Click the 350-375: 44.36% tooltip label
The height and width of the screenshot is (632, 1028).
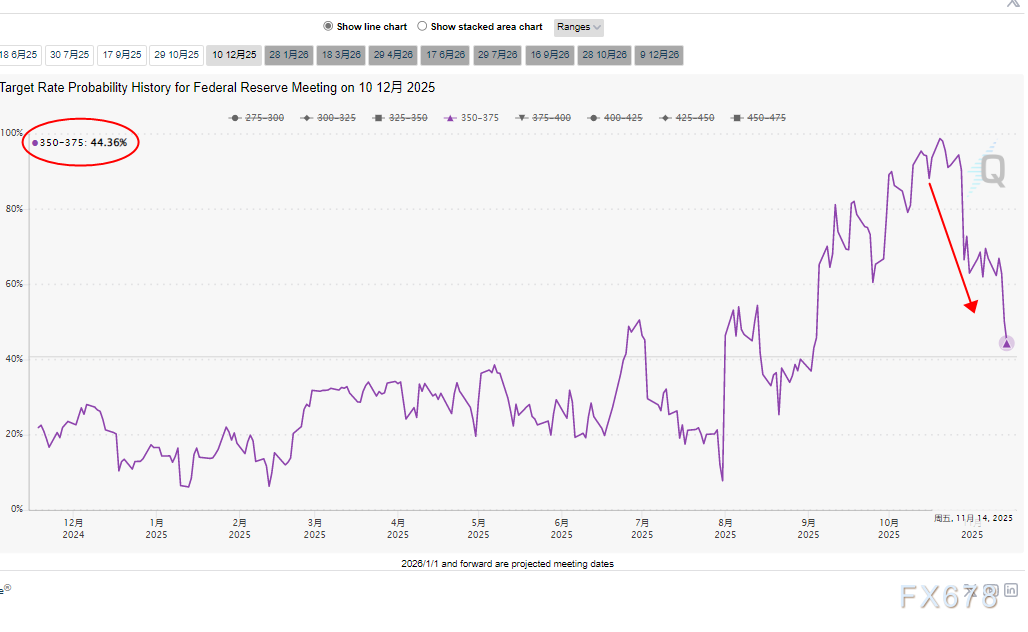coord(83,143)
